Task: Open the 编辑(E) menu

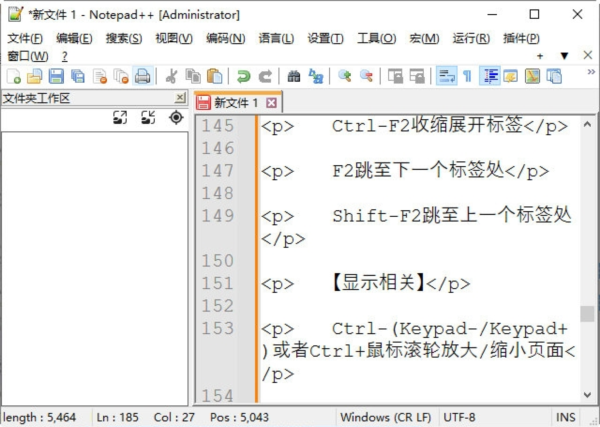Action: click(x=74, y=38)
